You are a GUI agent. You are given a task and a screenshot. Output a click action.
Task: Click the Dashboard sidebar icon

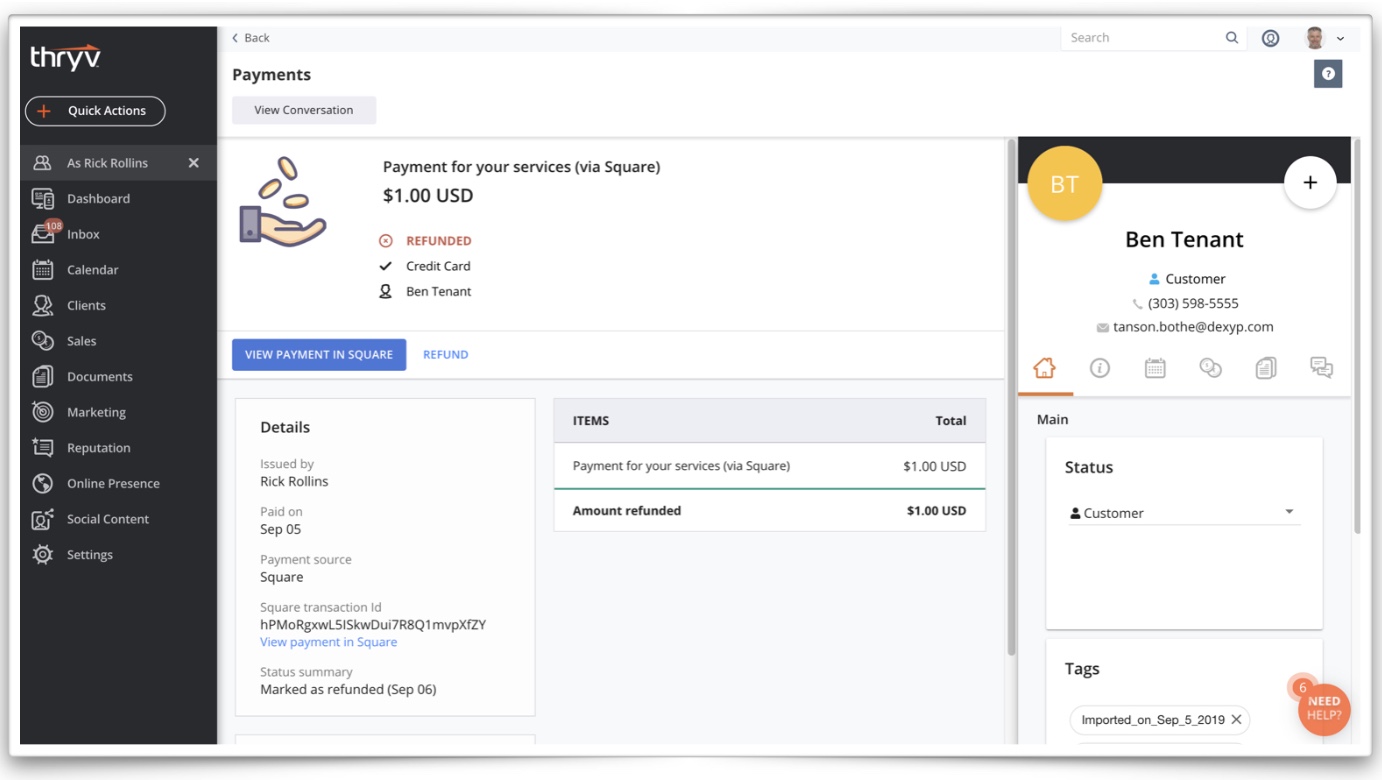click(43, 198)
